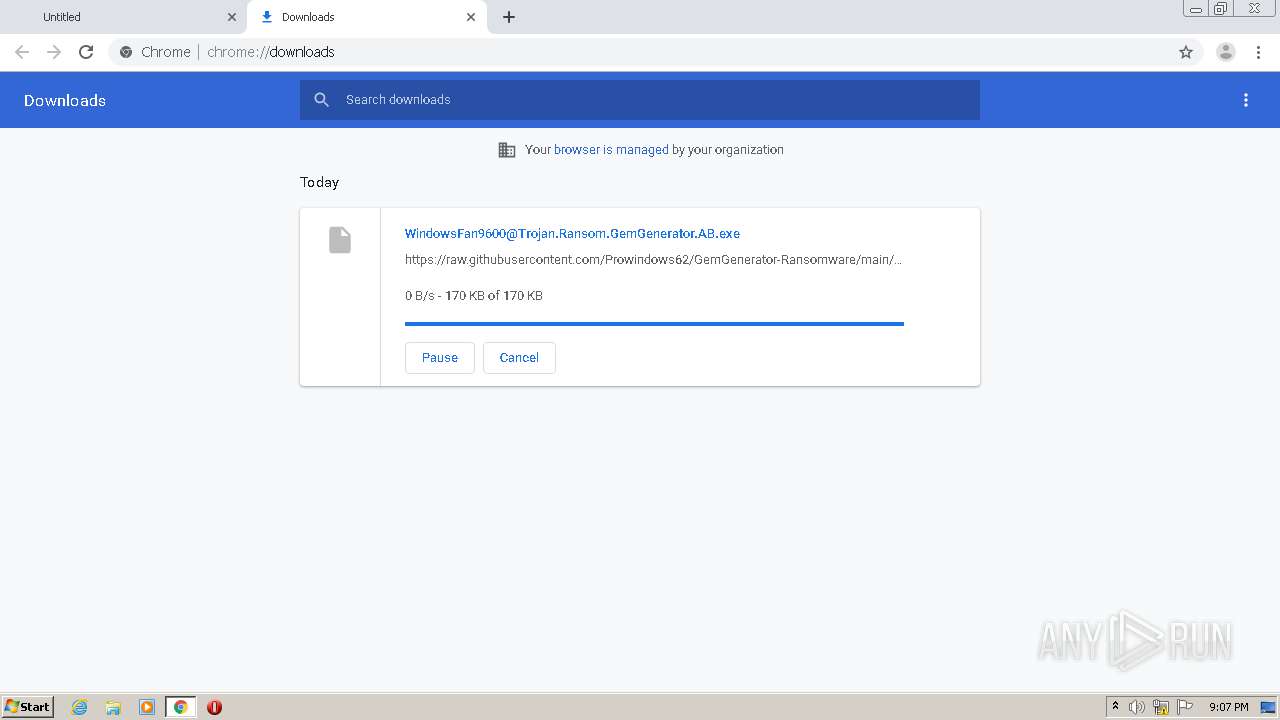This screenshot has width=1280, height=720.
Task: Show hidden tray icons arrow
Action: tap(1116, 707)
